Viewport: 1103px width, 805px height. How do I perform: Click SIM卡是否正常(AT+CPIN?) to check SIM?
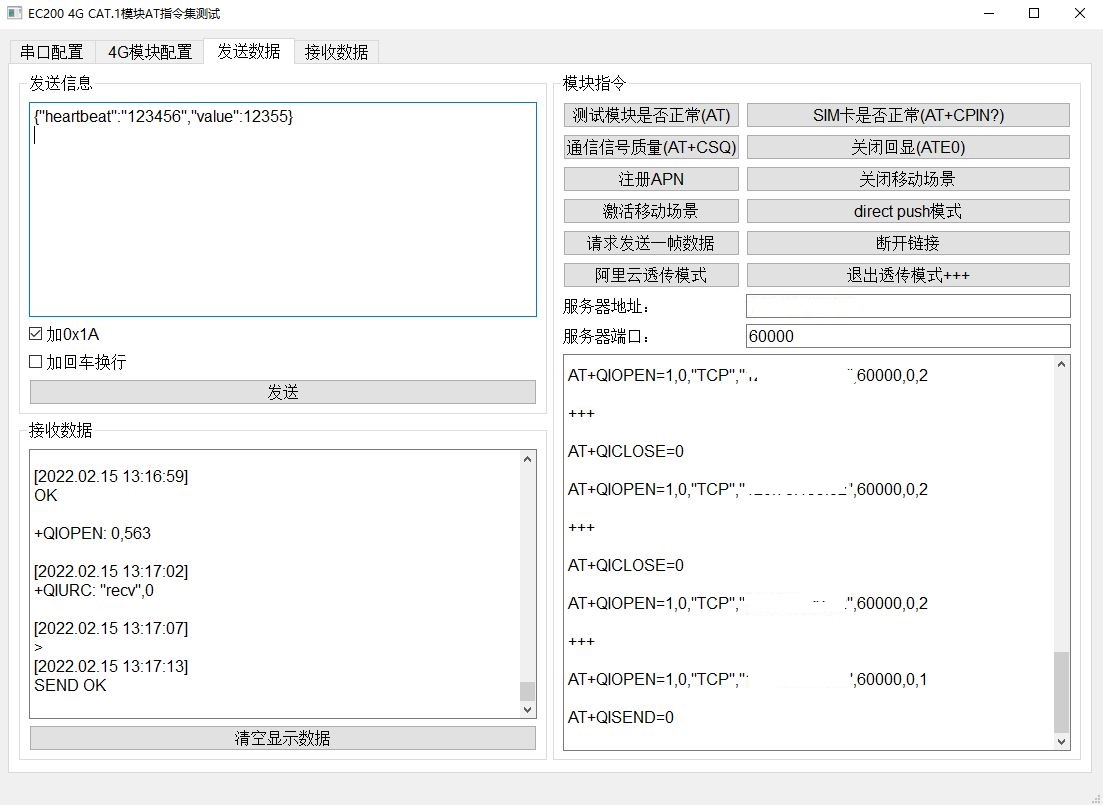907,115
